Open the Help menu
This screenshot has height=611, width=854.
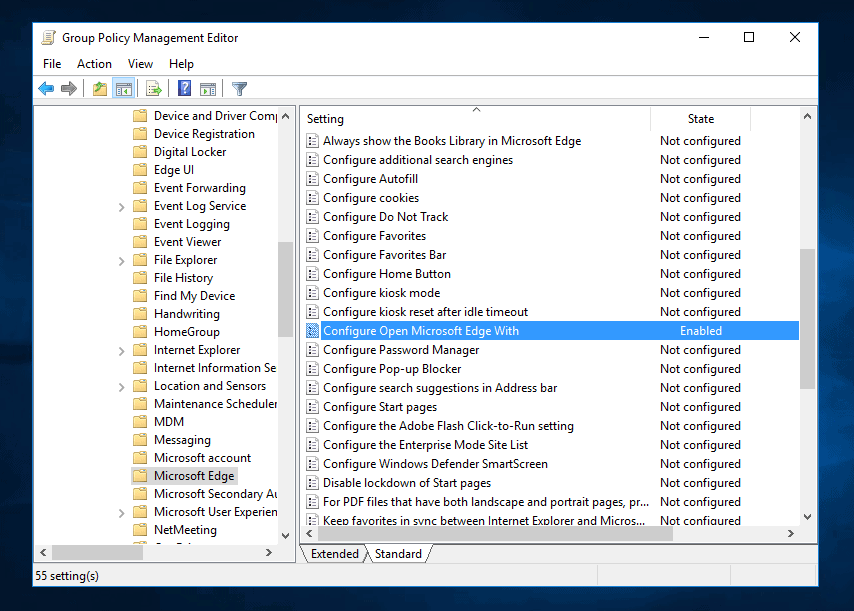point(181,64)
